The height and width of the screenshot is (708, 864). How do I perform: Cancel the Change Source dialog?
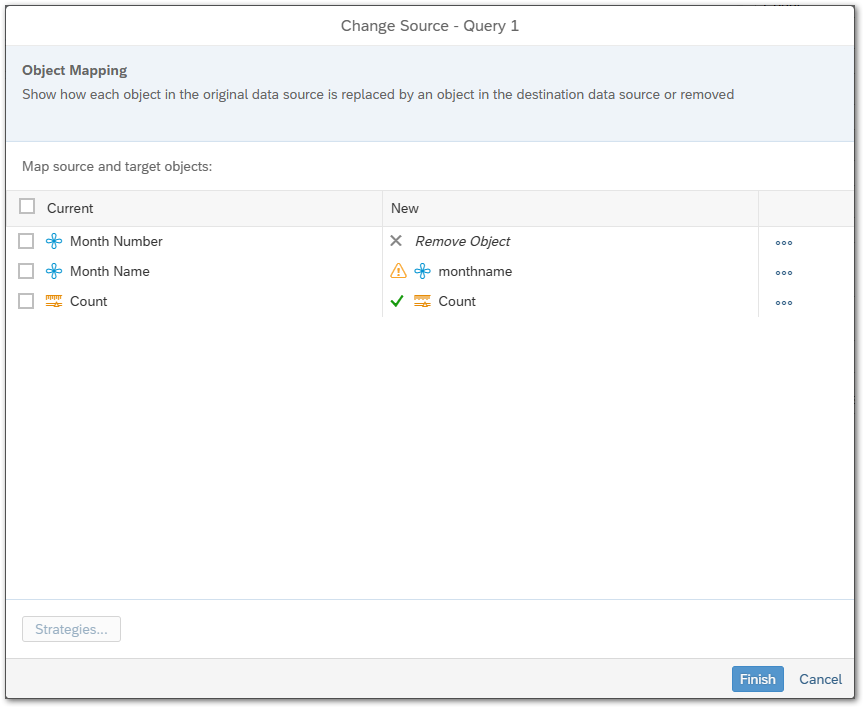point(820,679)
